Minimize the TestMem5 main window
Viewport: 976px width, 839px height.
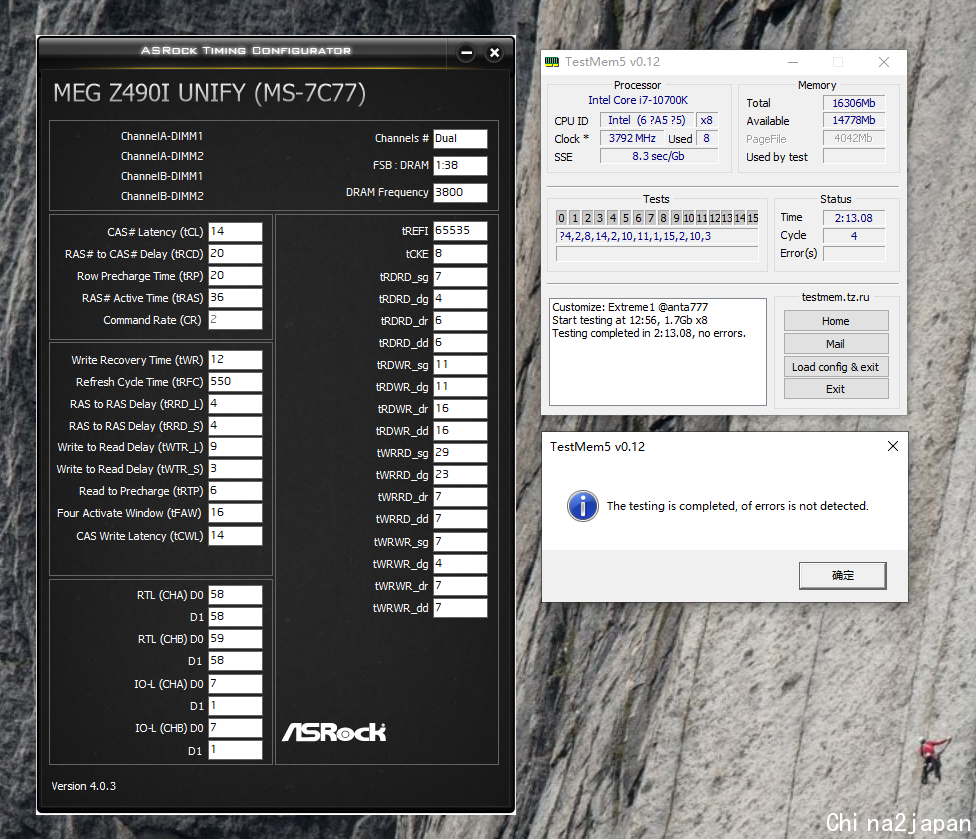[x=793, y=62]
